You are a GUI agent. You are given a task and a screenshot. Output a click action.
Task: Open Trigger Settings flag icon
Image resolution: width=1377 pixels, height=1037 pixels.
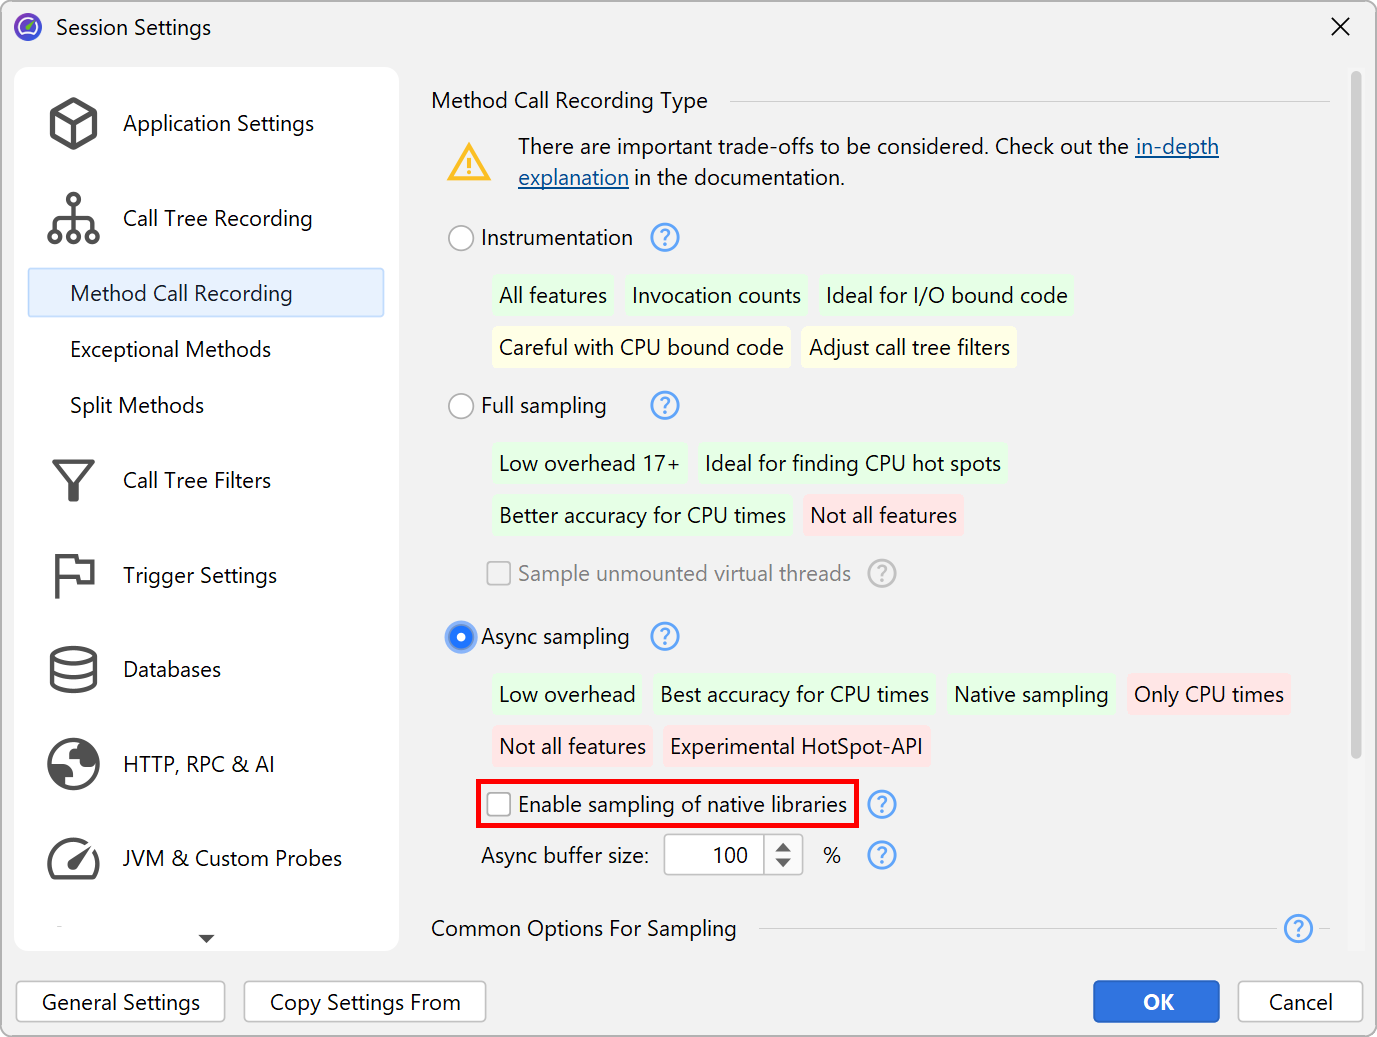(73, 576)
